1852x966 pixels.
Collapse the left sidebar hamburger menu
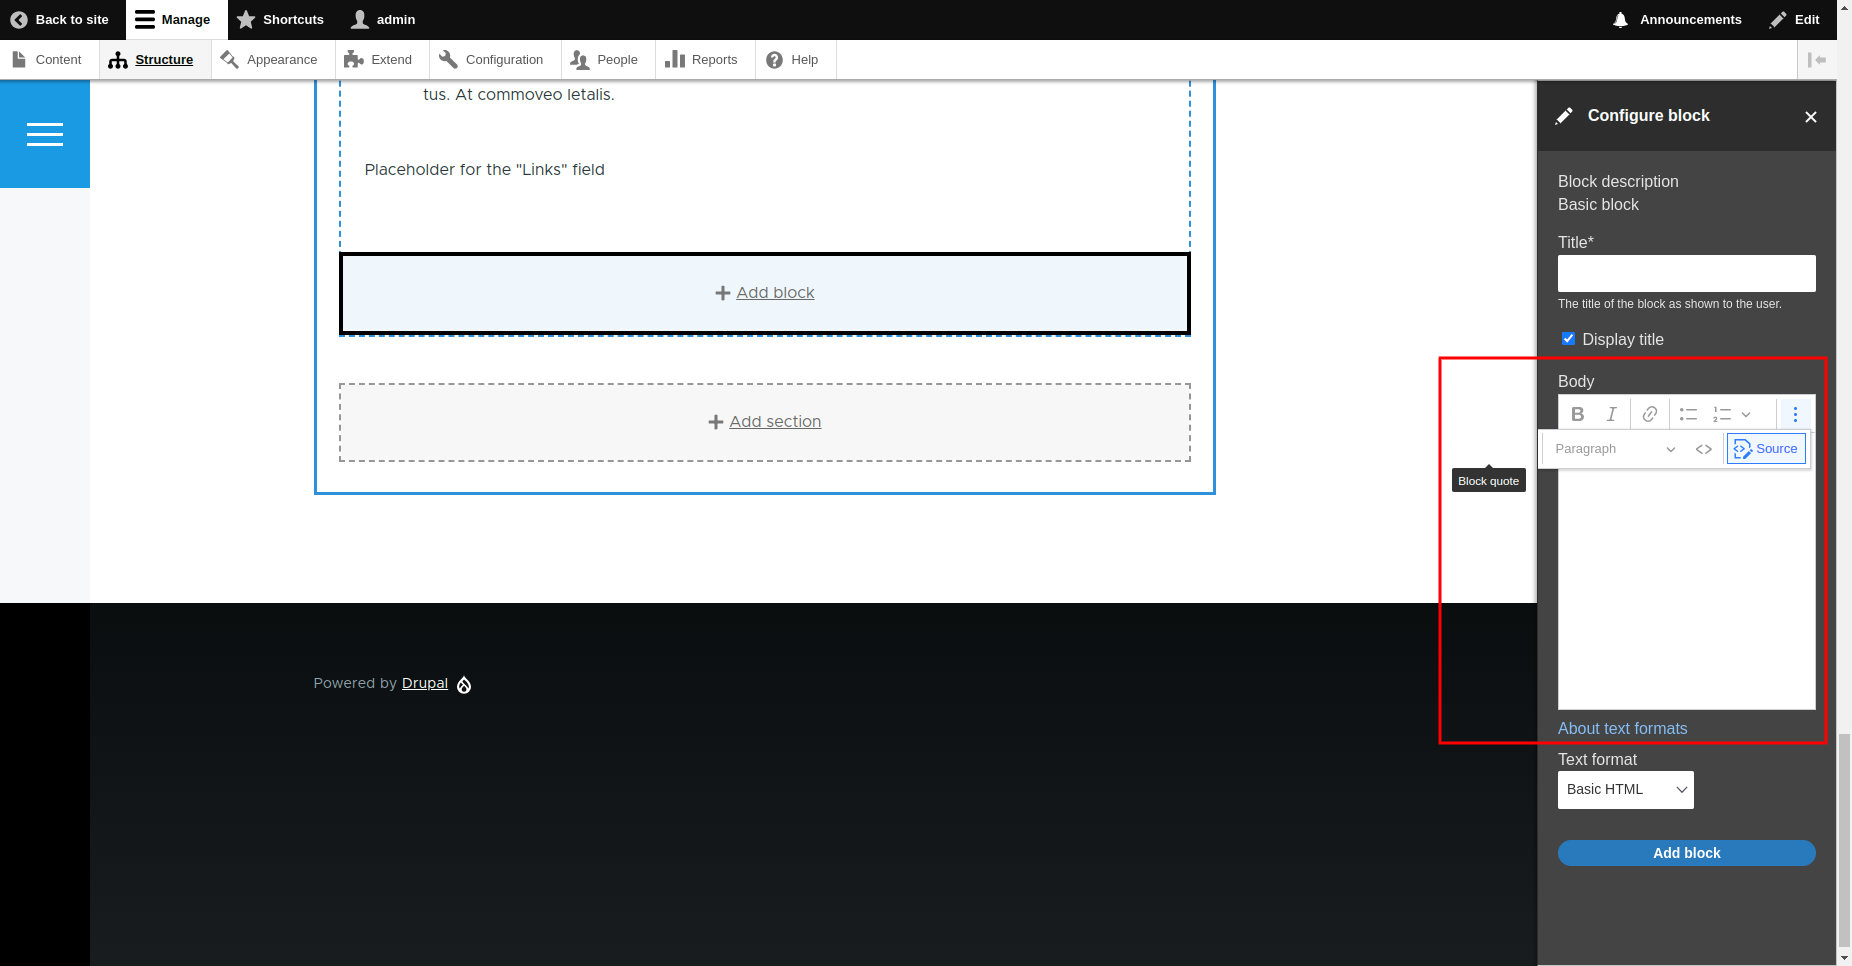45,133
